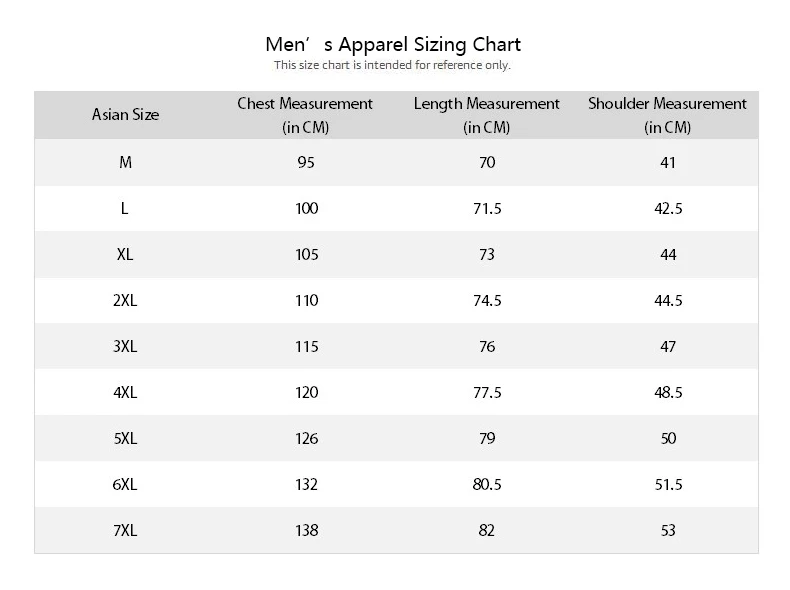Viewport: 790px width, 590px height.
Task: Click chest value 126 for size 5XL
Action: coord(306,438)
